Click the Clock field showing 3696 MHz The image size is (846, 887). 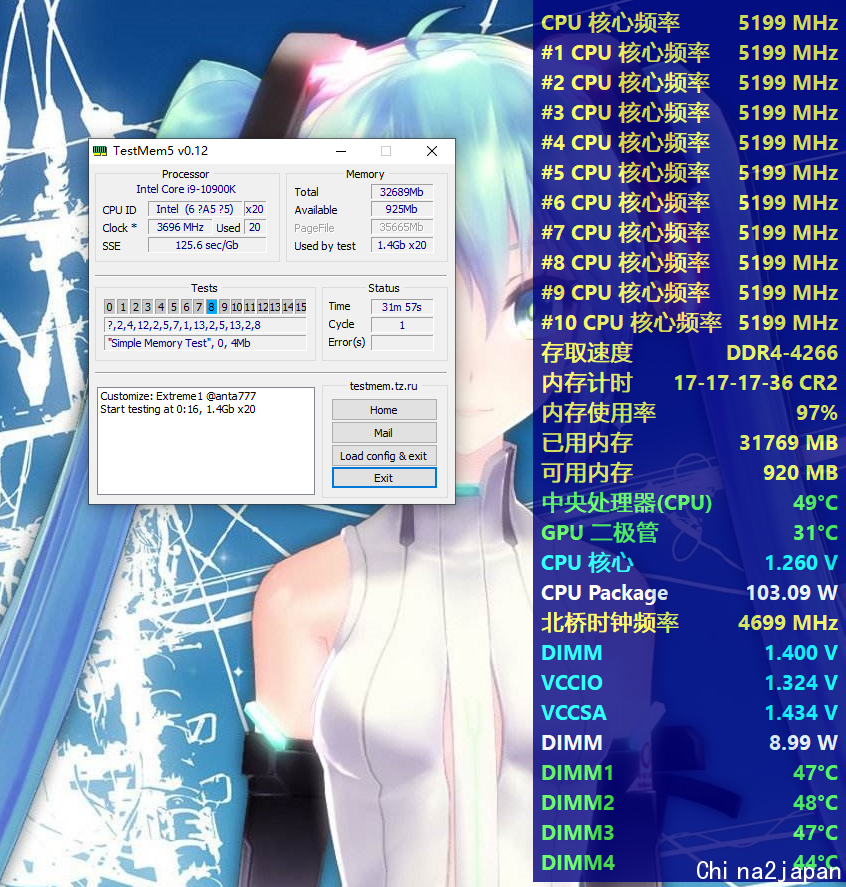pos(180,227)
